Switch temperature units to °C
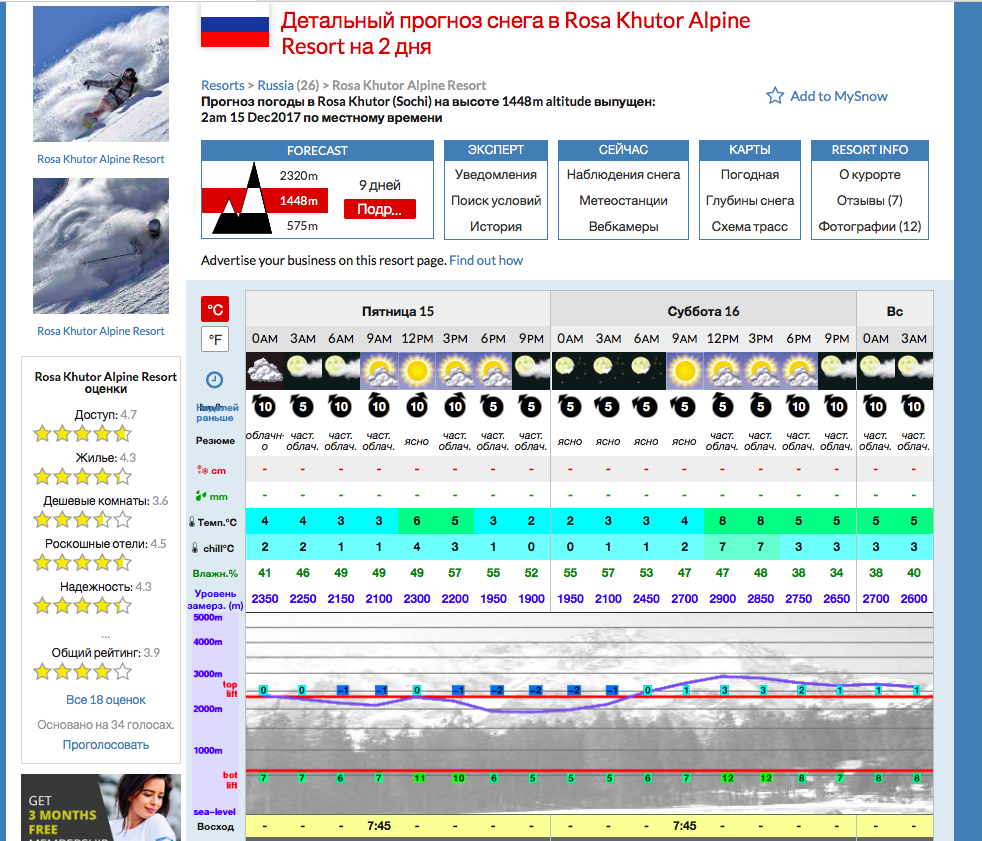 [x=215, y=309]
